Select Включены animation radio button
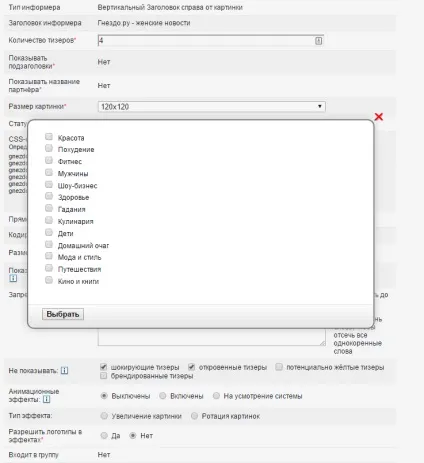 [x=163, y=396]
